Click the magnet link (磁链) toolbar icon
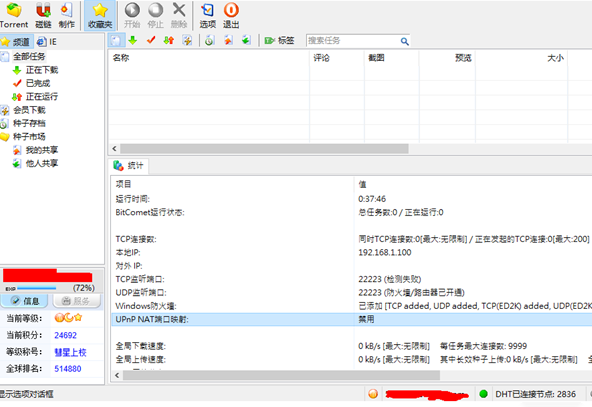Viewport: 592px width, 407px height. click(43, 15)
